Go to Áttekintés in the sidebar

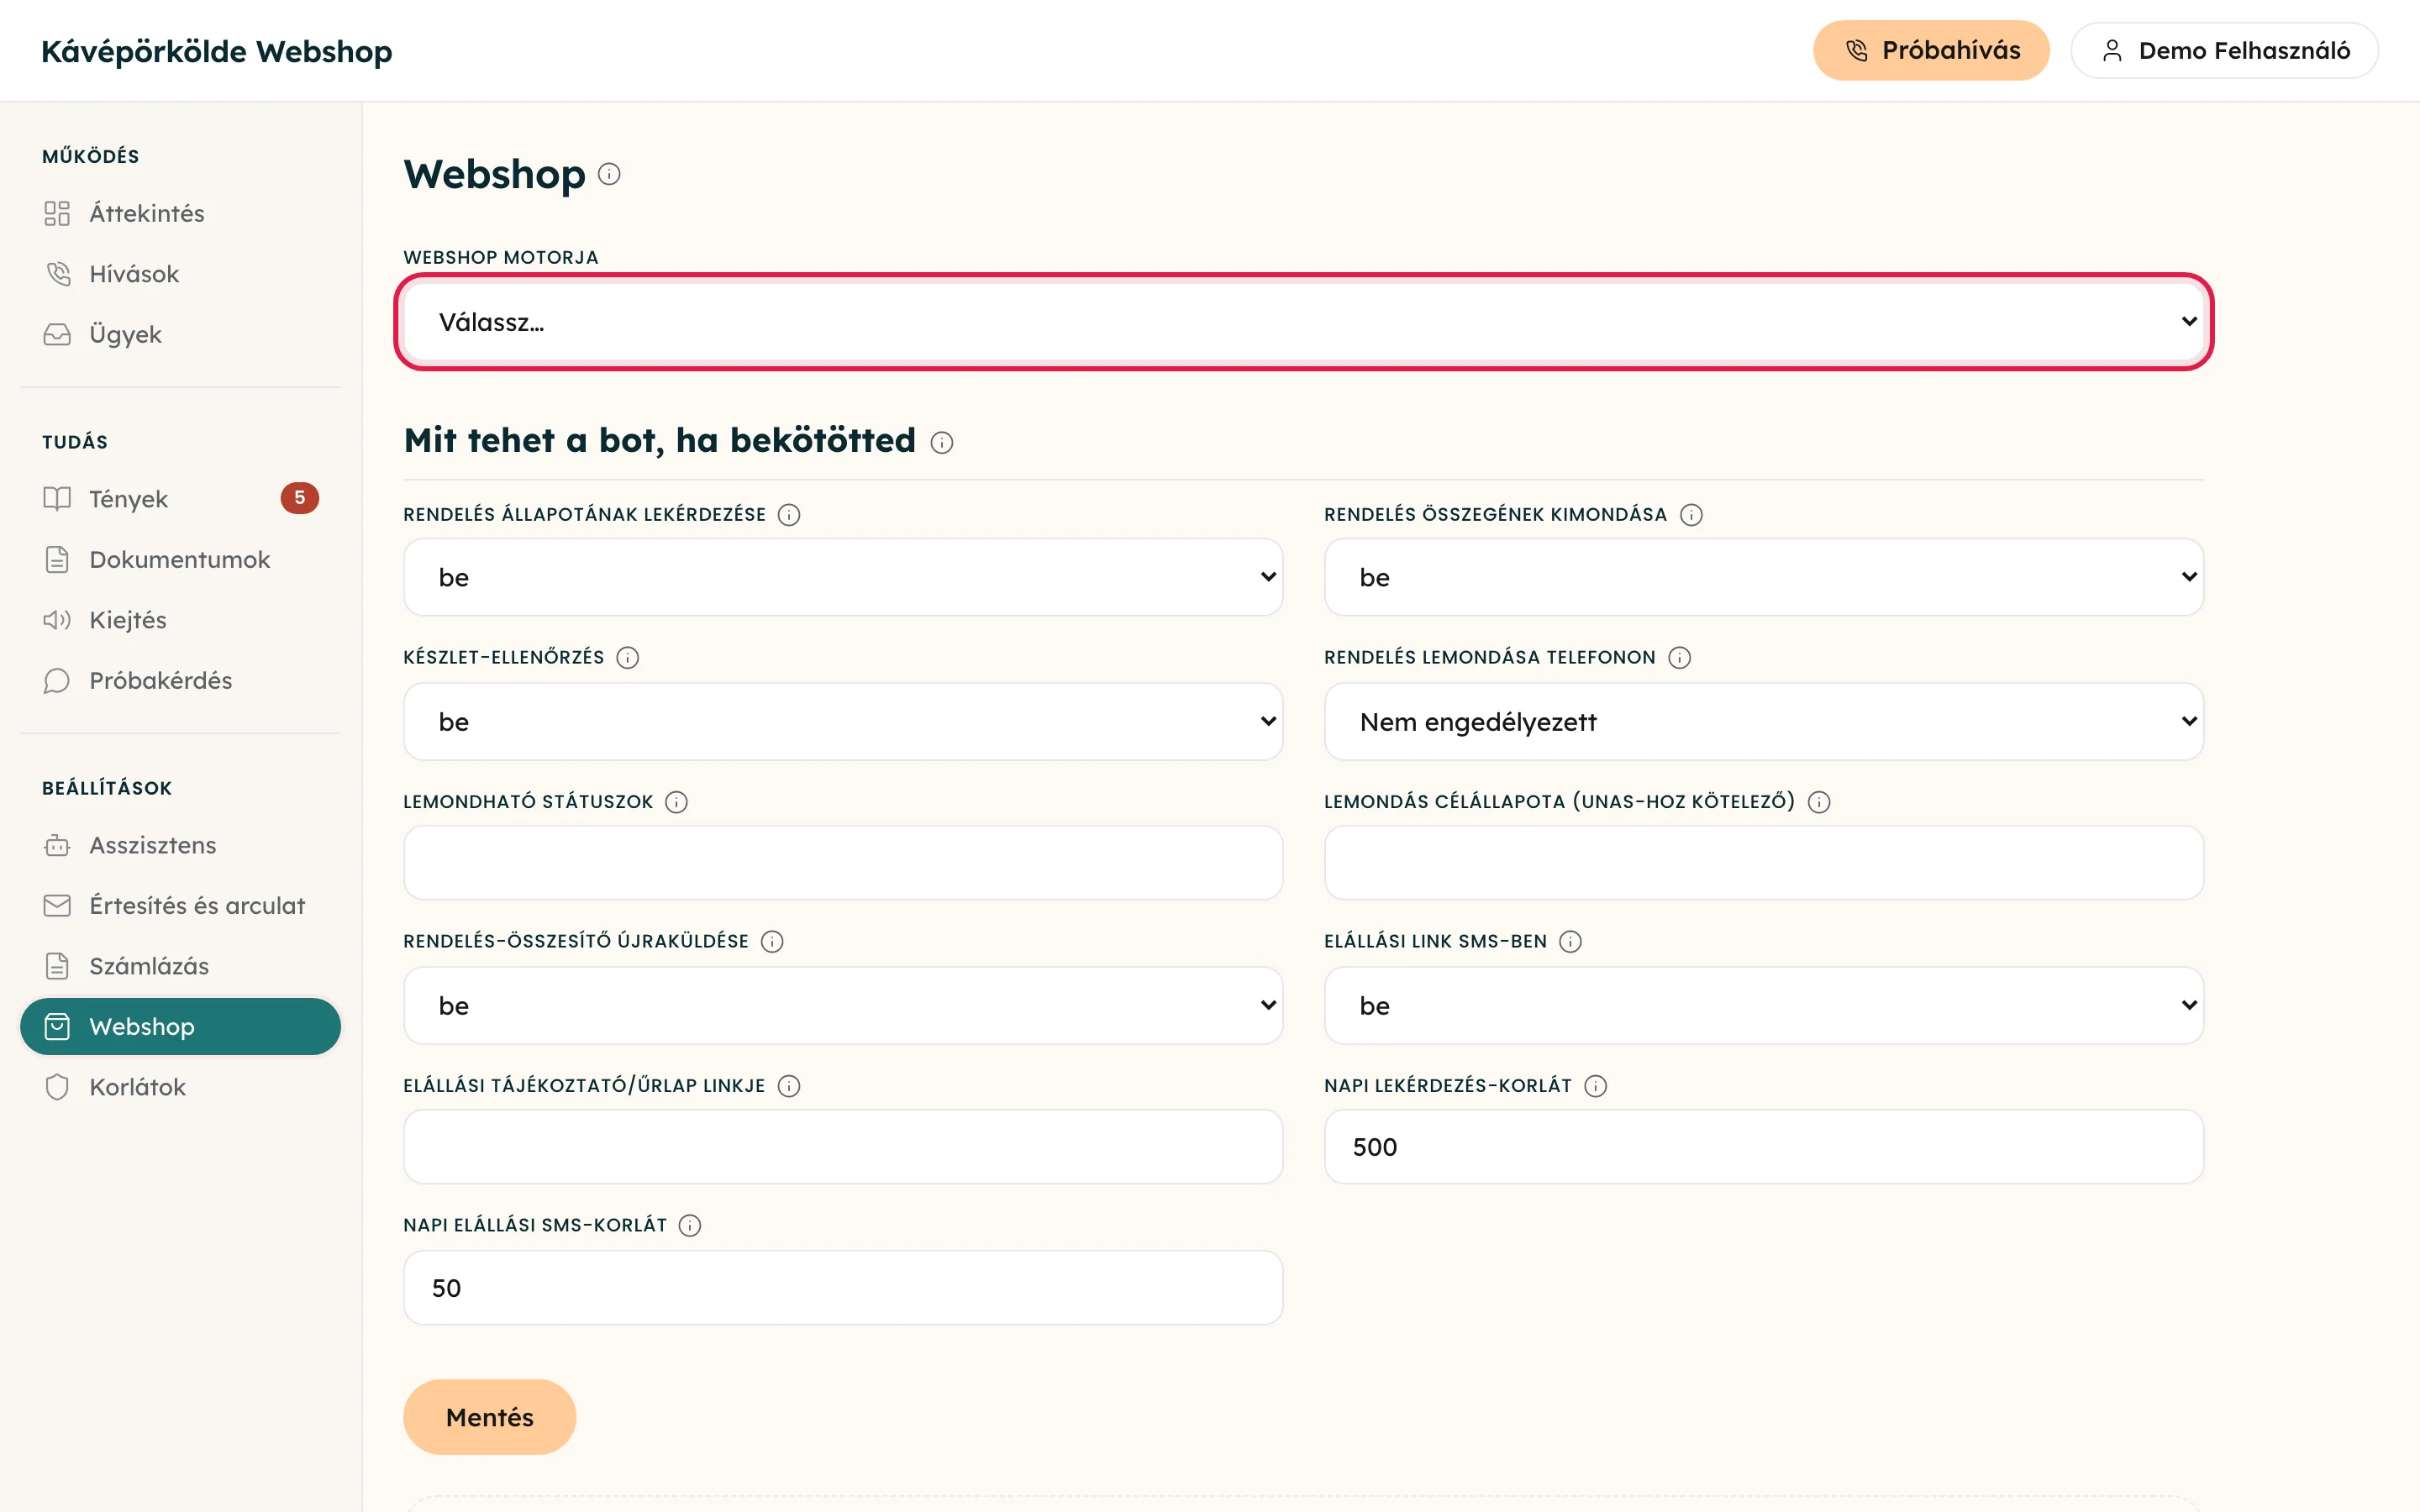[180, 213]
